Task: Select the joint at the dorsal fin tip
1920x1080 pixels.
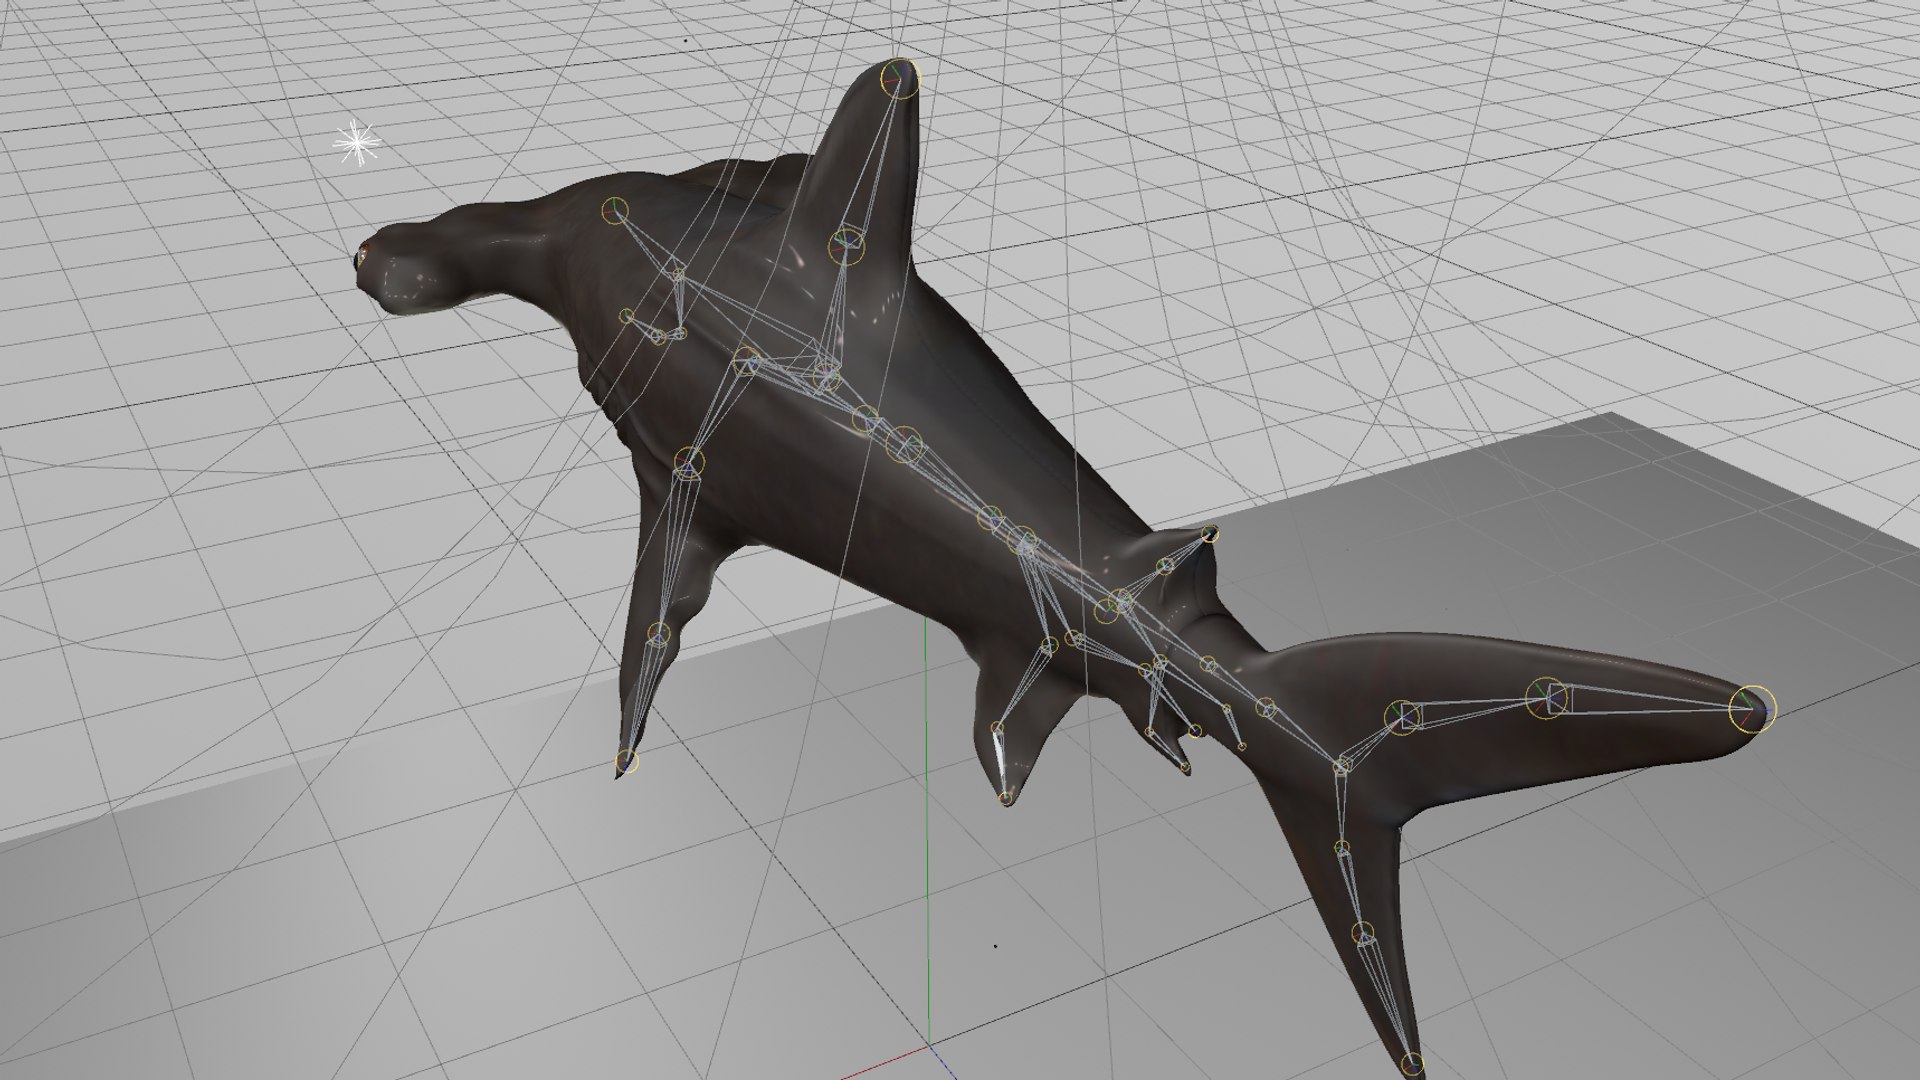Action: (899, 78)
